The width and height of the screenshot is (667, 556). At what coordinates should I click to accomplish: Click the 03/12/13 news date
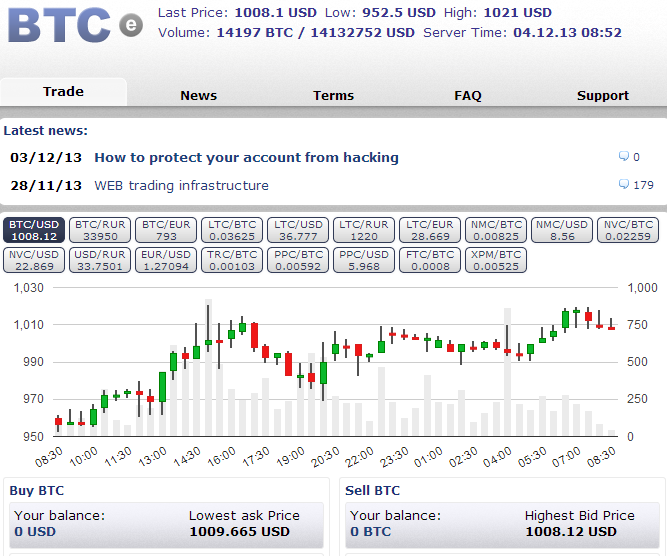[x=46, y=158]
